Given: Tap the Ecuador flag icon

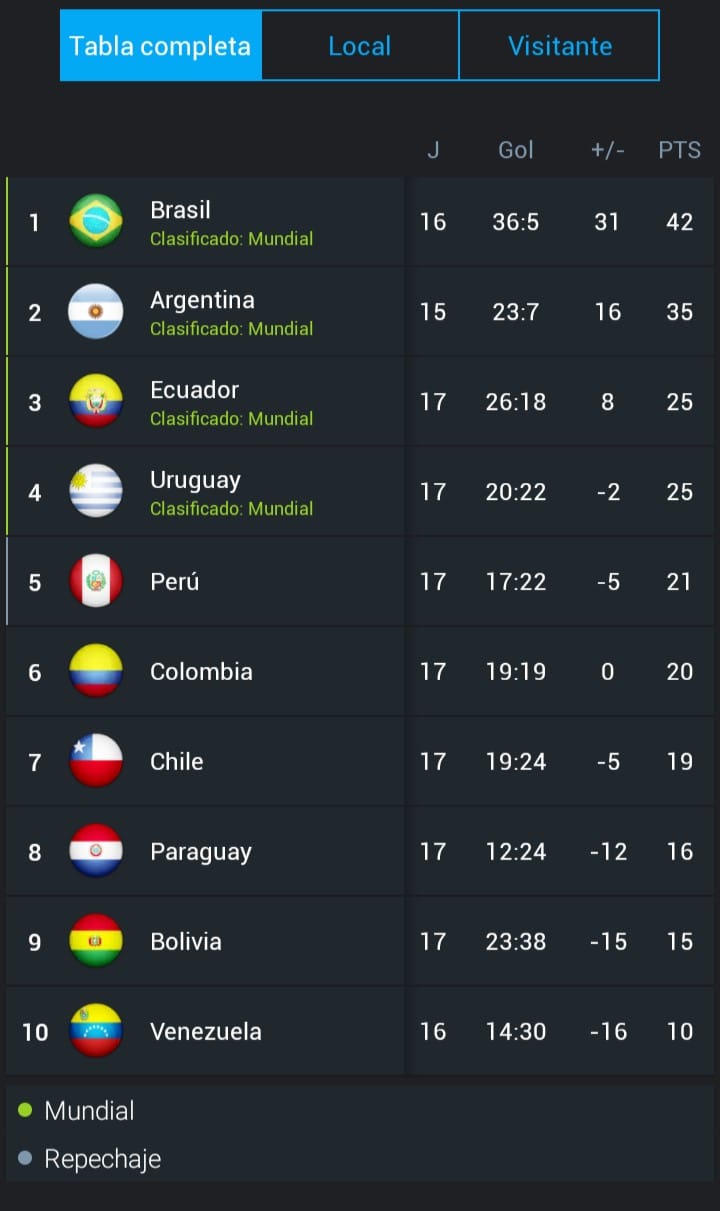Looking at the screenshot, I should [x=96, y=401].
